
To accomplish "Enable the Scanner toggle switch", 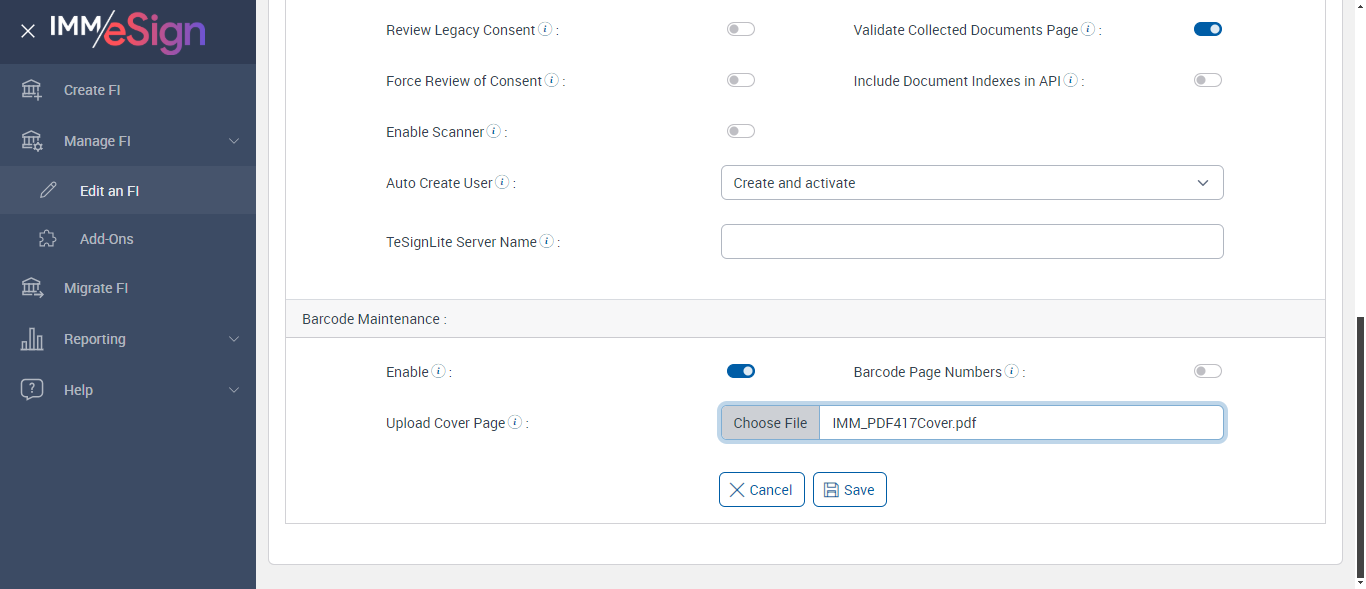I will 740,131.
